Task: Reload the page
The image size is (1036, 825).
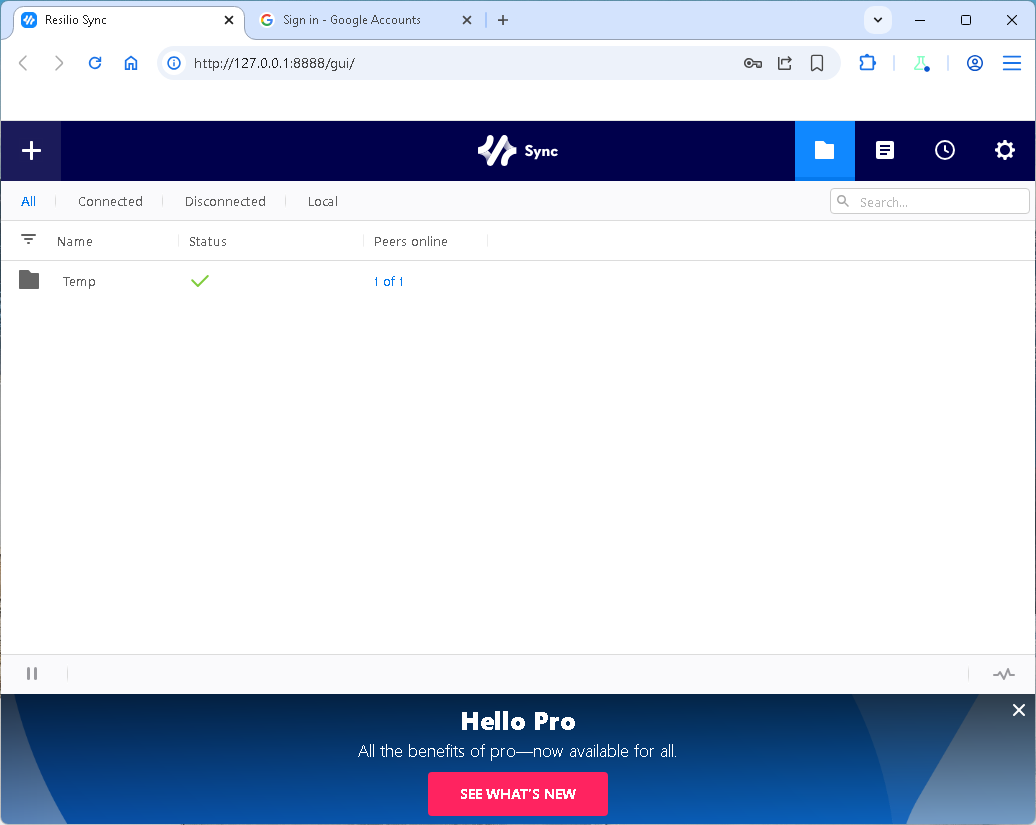Action: 95,63
